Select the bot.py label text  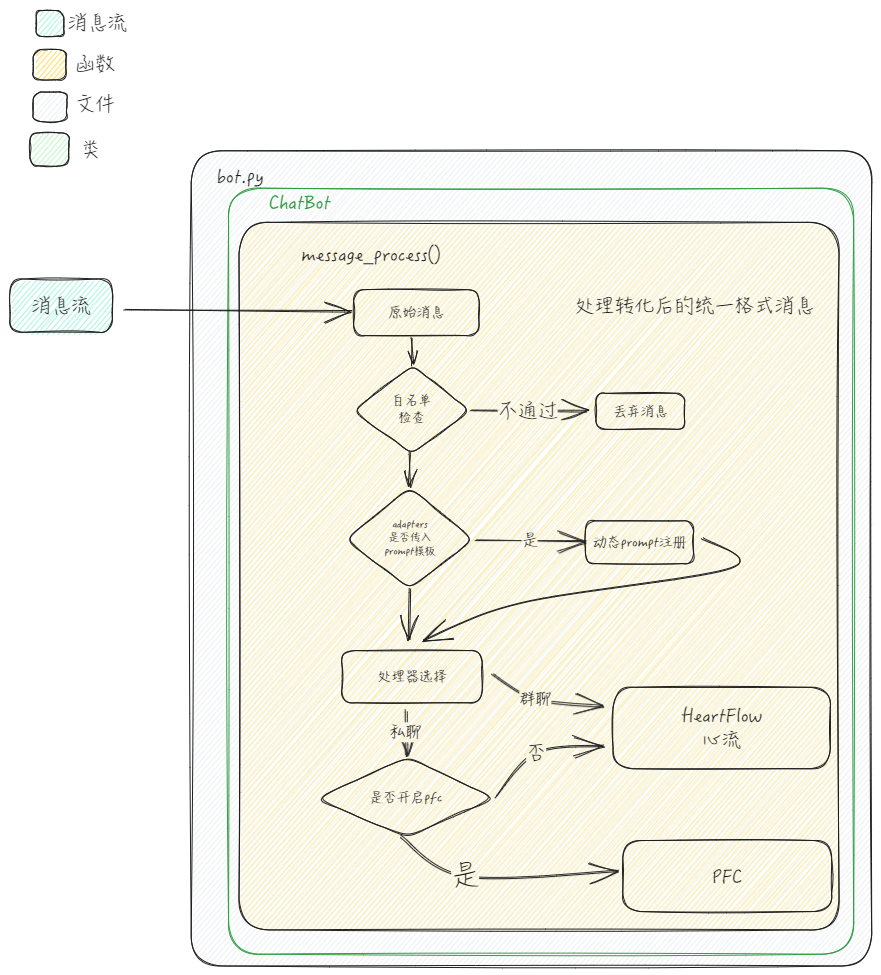(240, 177)
